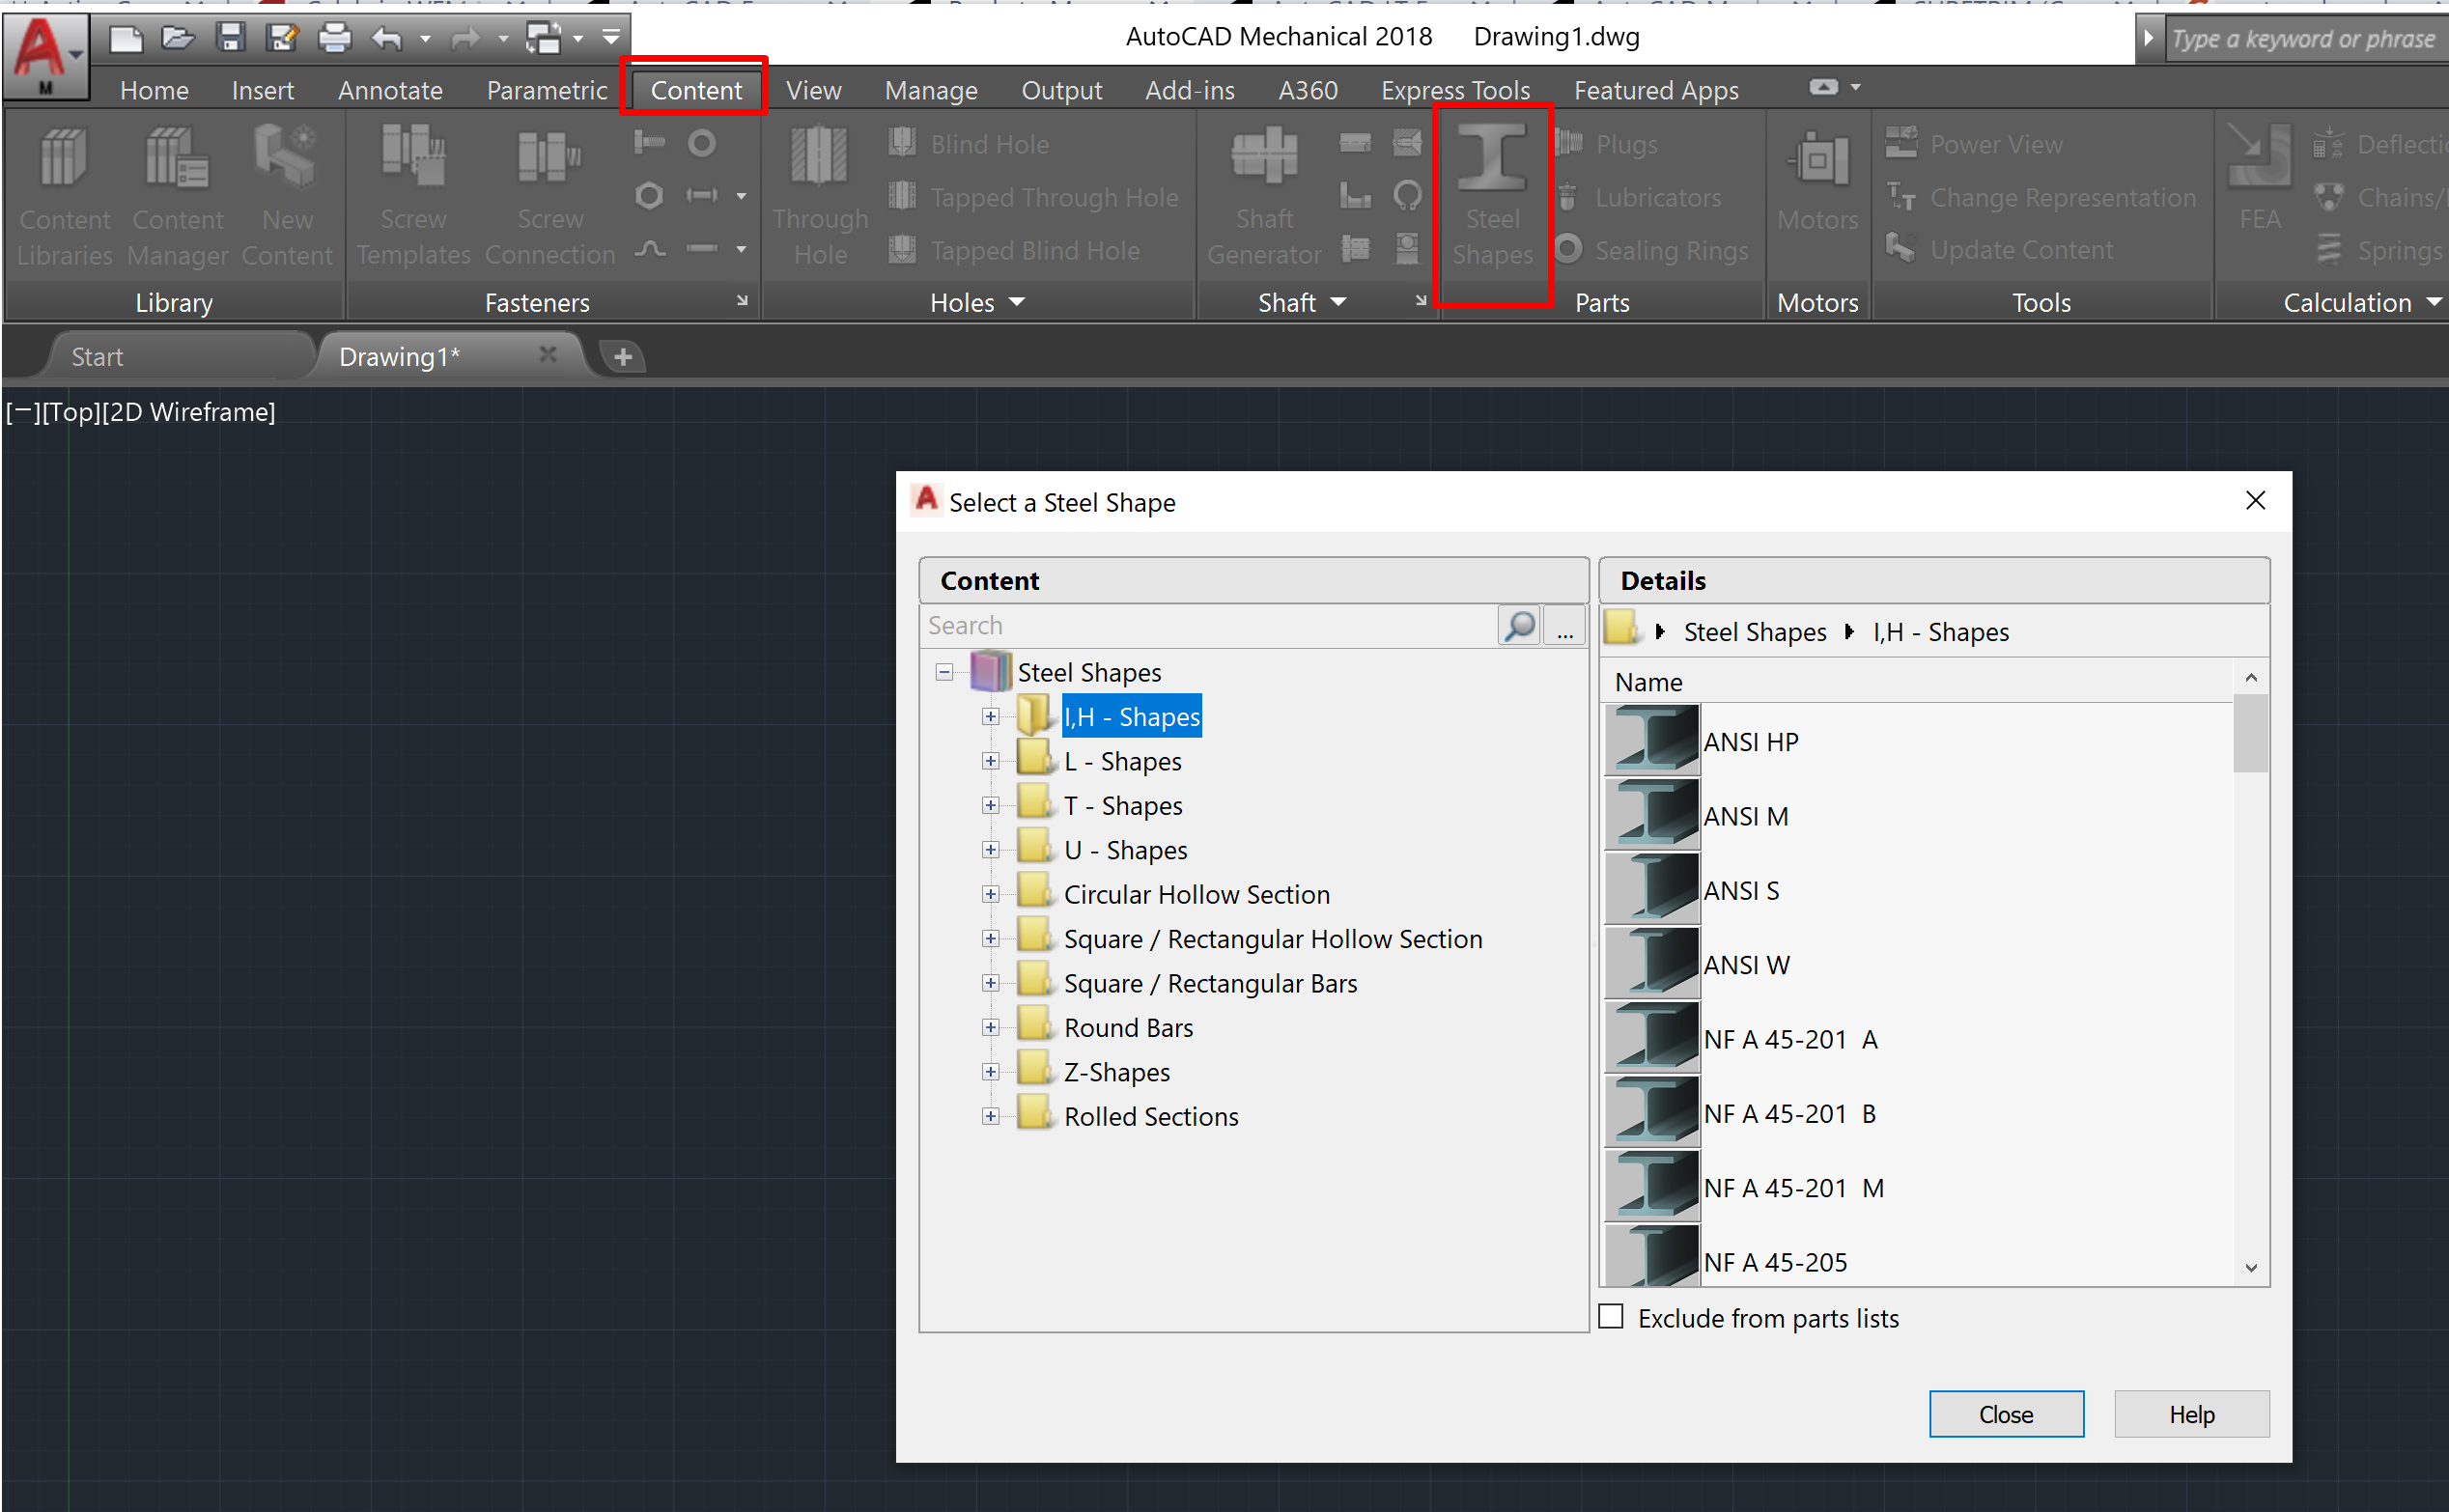Screen dimensions: 2449x1512
Task: Switch to the Annotate ribbon tab
Action: pos(389,90)
